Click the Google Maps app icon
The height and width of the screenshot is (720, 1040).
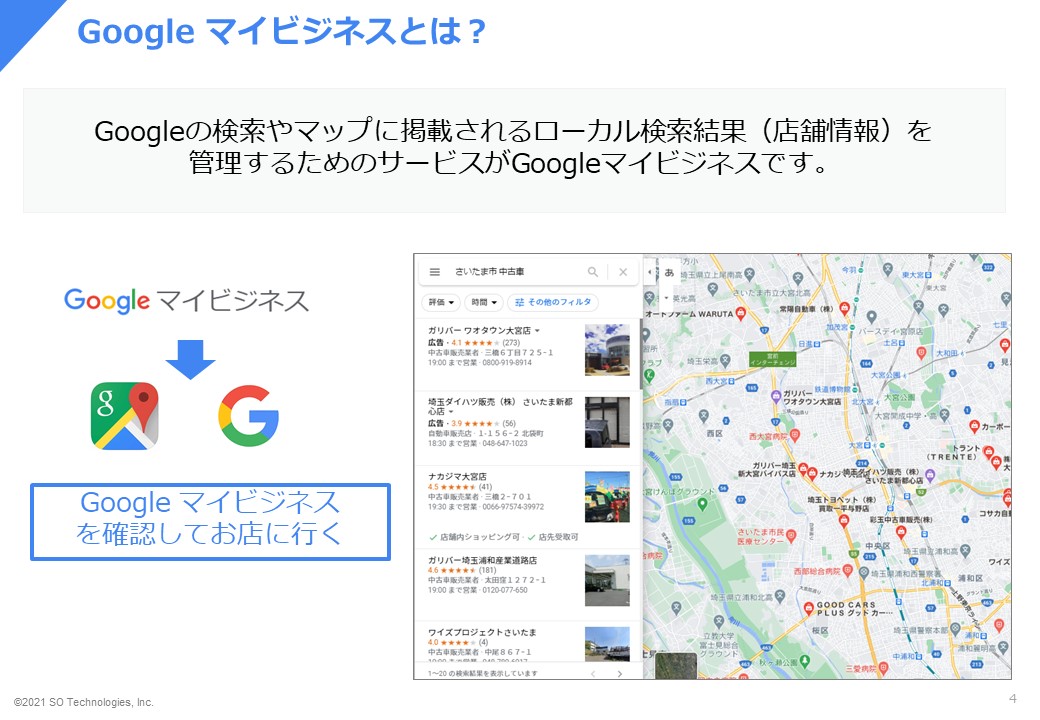pos(125,416)
